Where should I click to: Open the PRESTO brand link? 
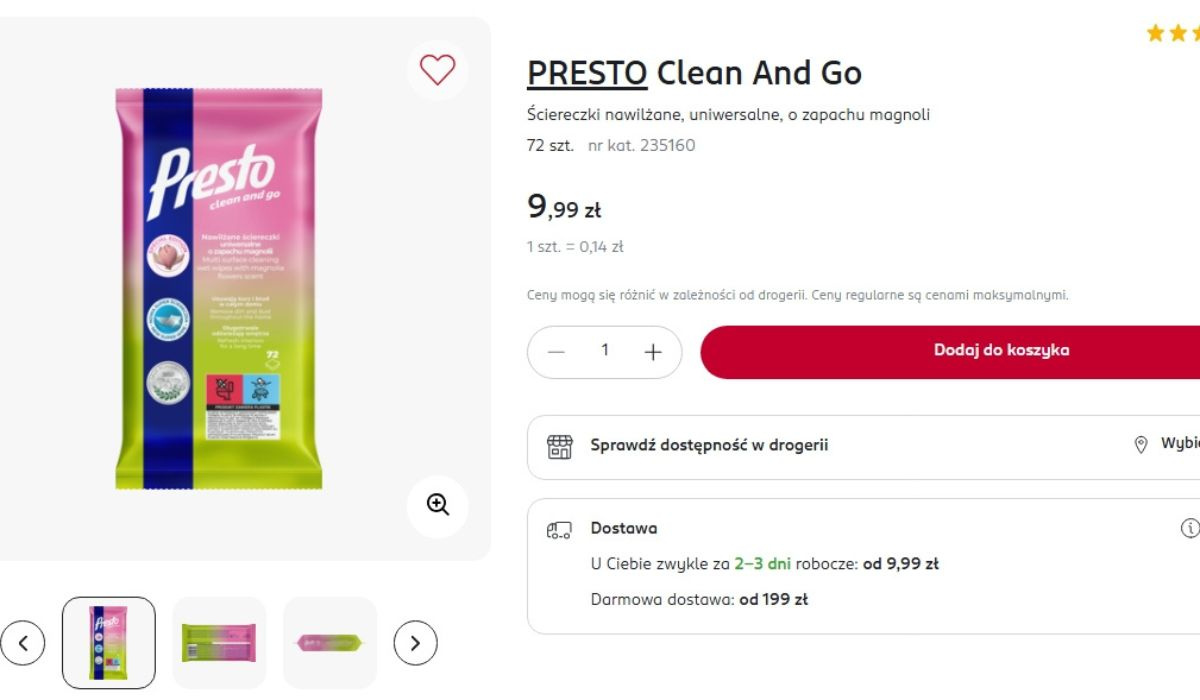tap(587, 73)
